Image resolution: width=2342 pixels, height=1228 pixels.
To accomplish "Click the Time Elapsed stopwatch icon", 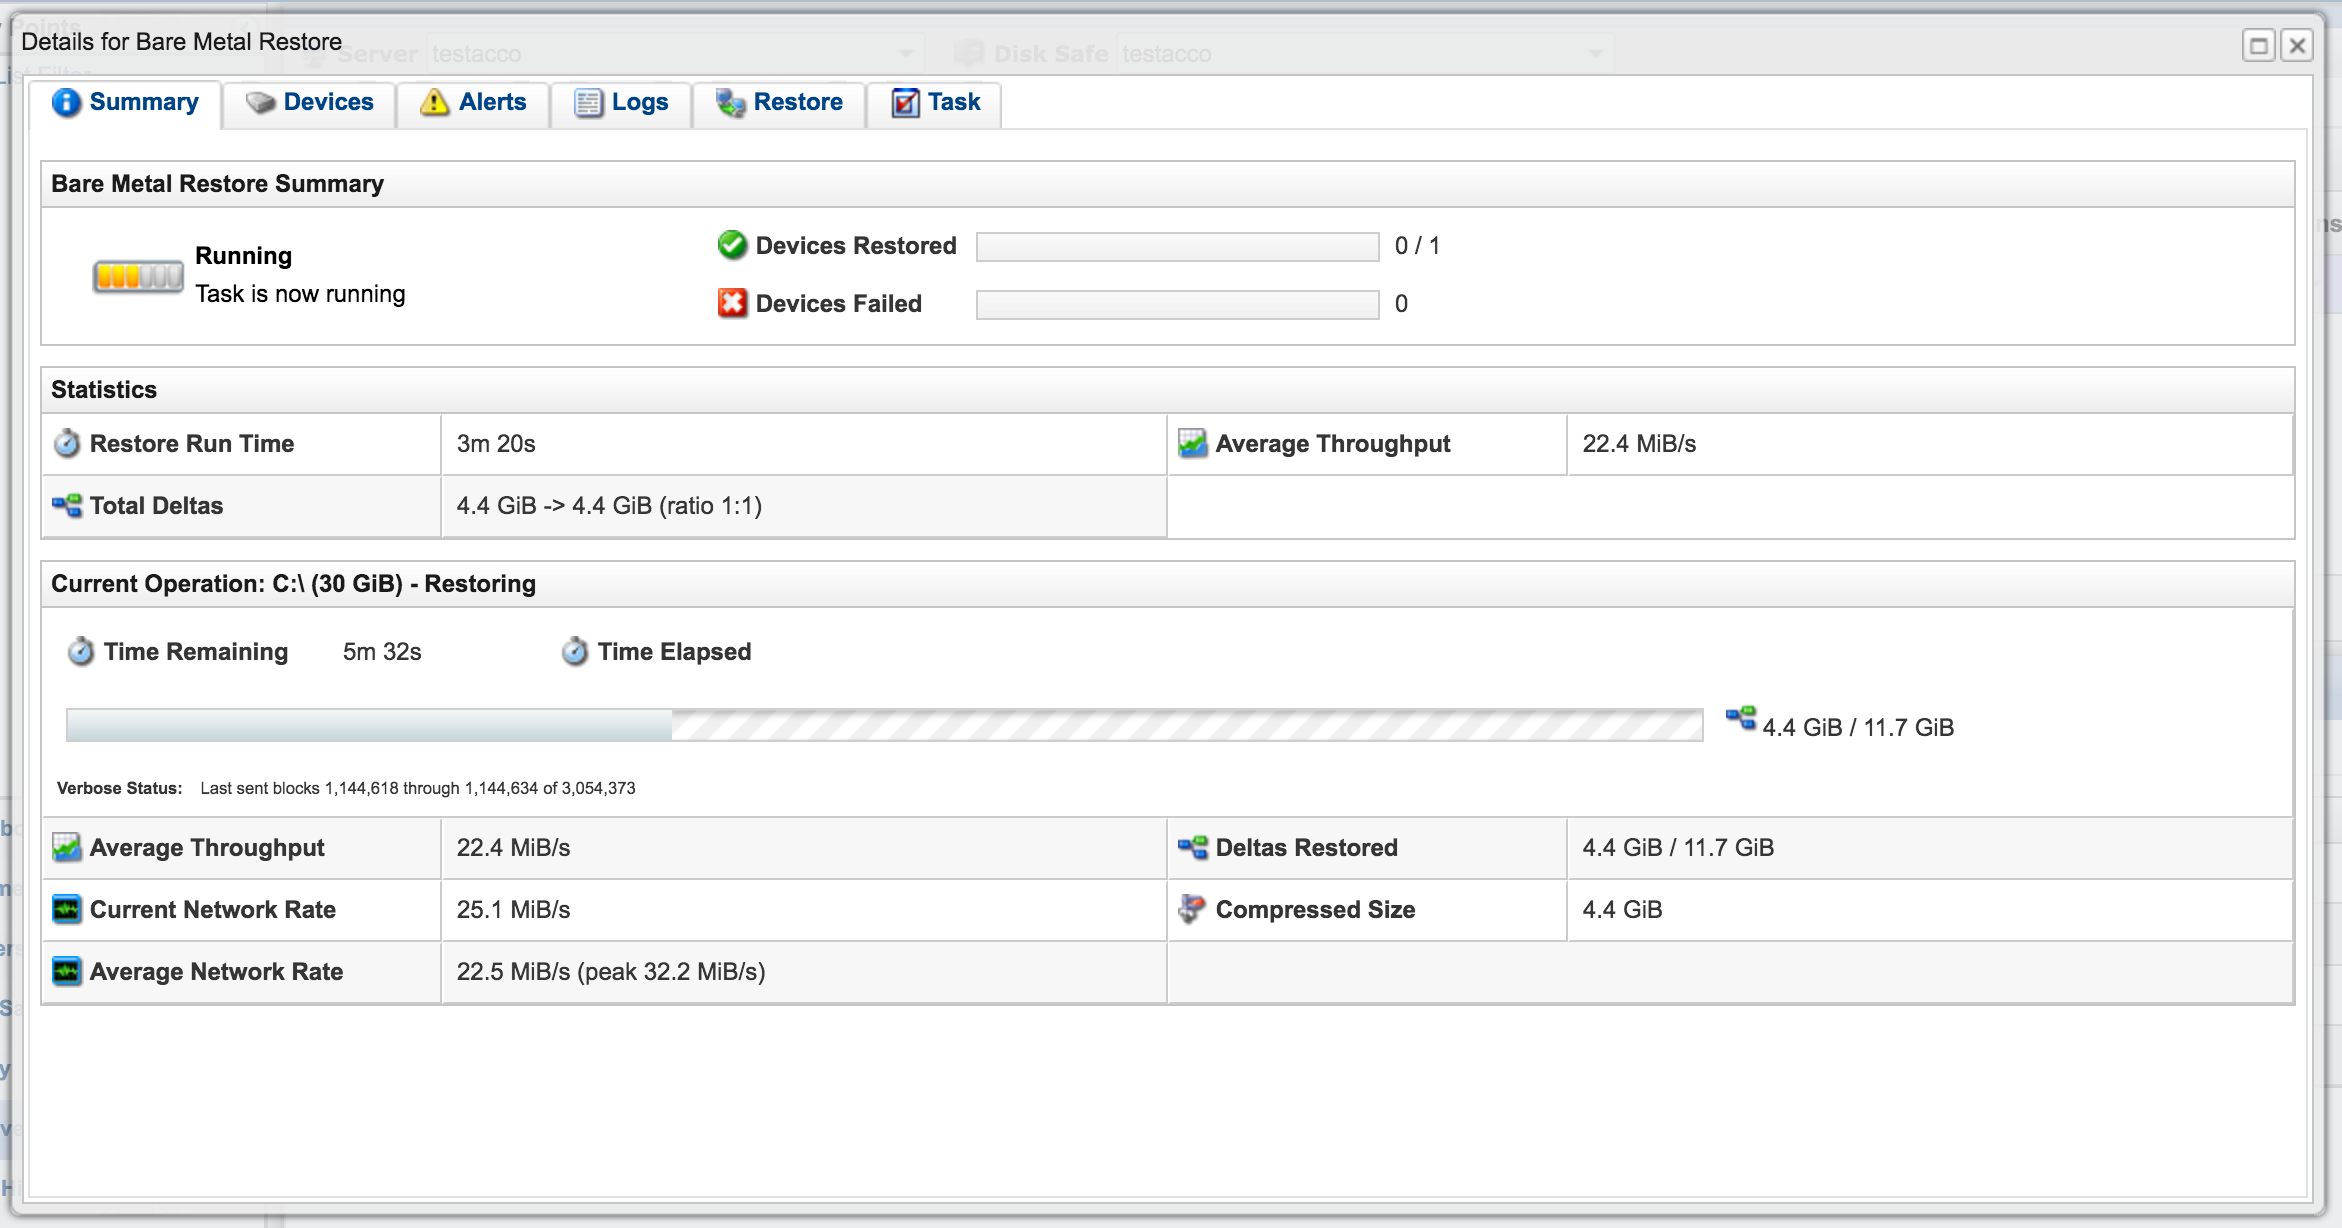I will click(x=575, y=652).
